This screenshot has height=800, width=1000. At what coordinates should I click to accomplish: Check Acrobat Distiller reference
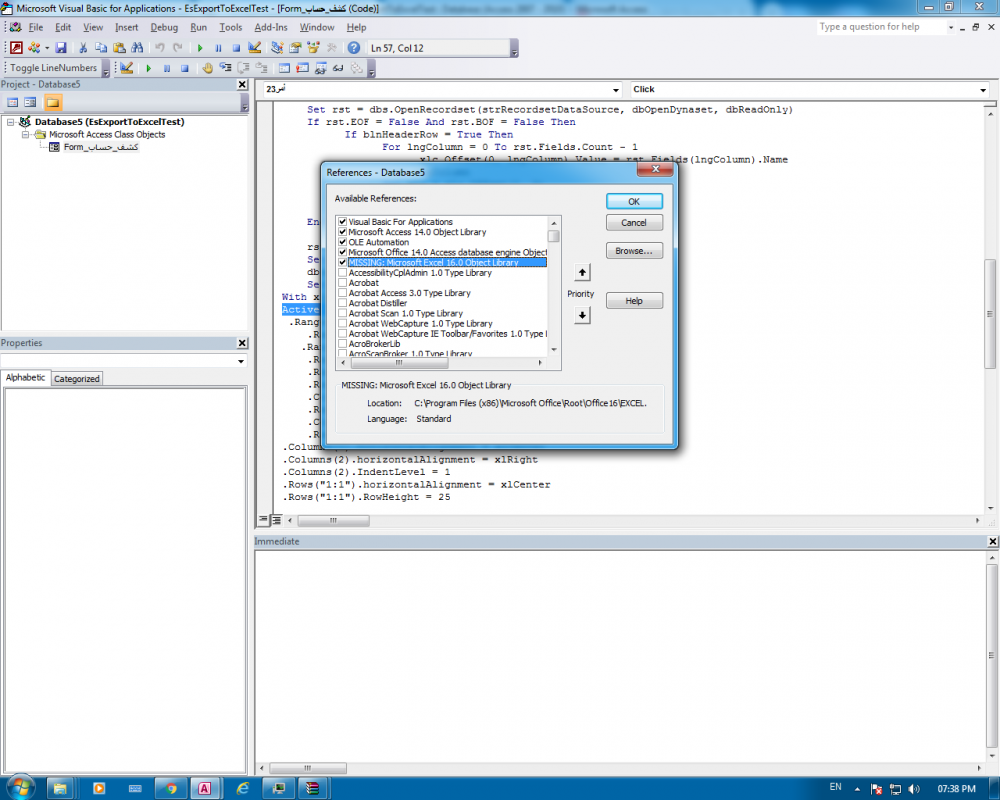[x=342, y=304]
